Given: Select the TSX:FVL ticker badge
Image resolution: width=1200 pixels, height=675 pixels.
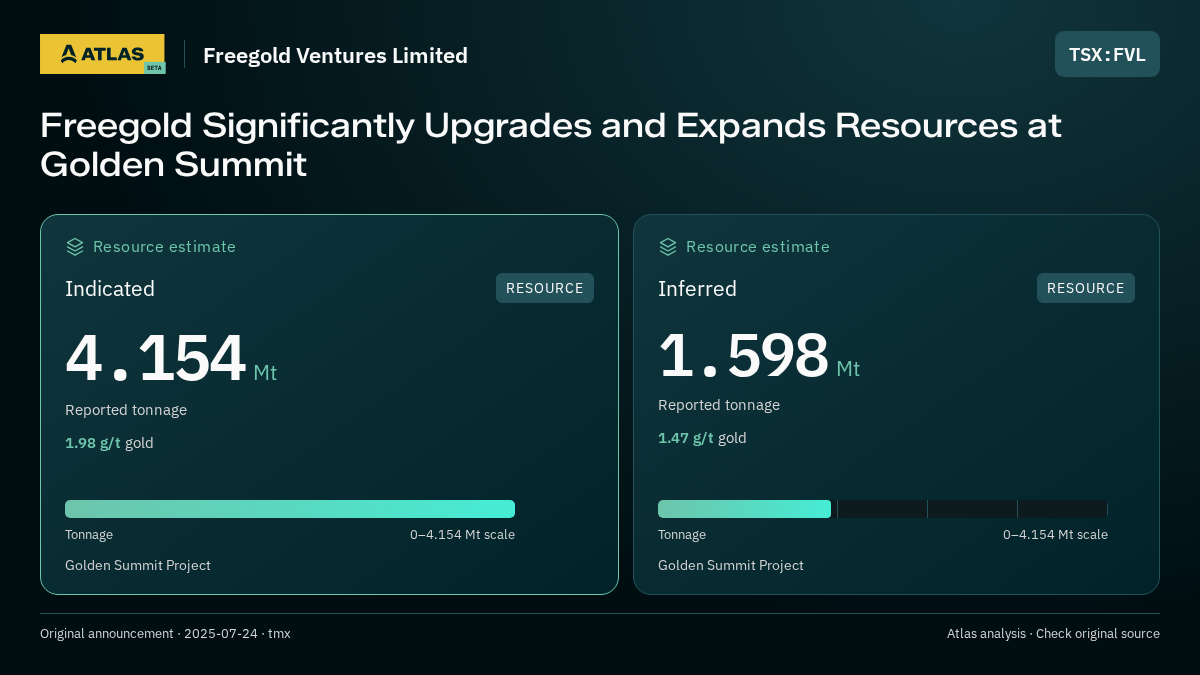Looking at the screenshot, I should tap(1107, 54).
